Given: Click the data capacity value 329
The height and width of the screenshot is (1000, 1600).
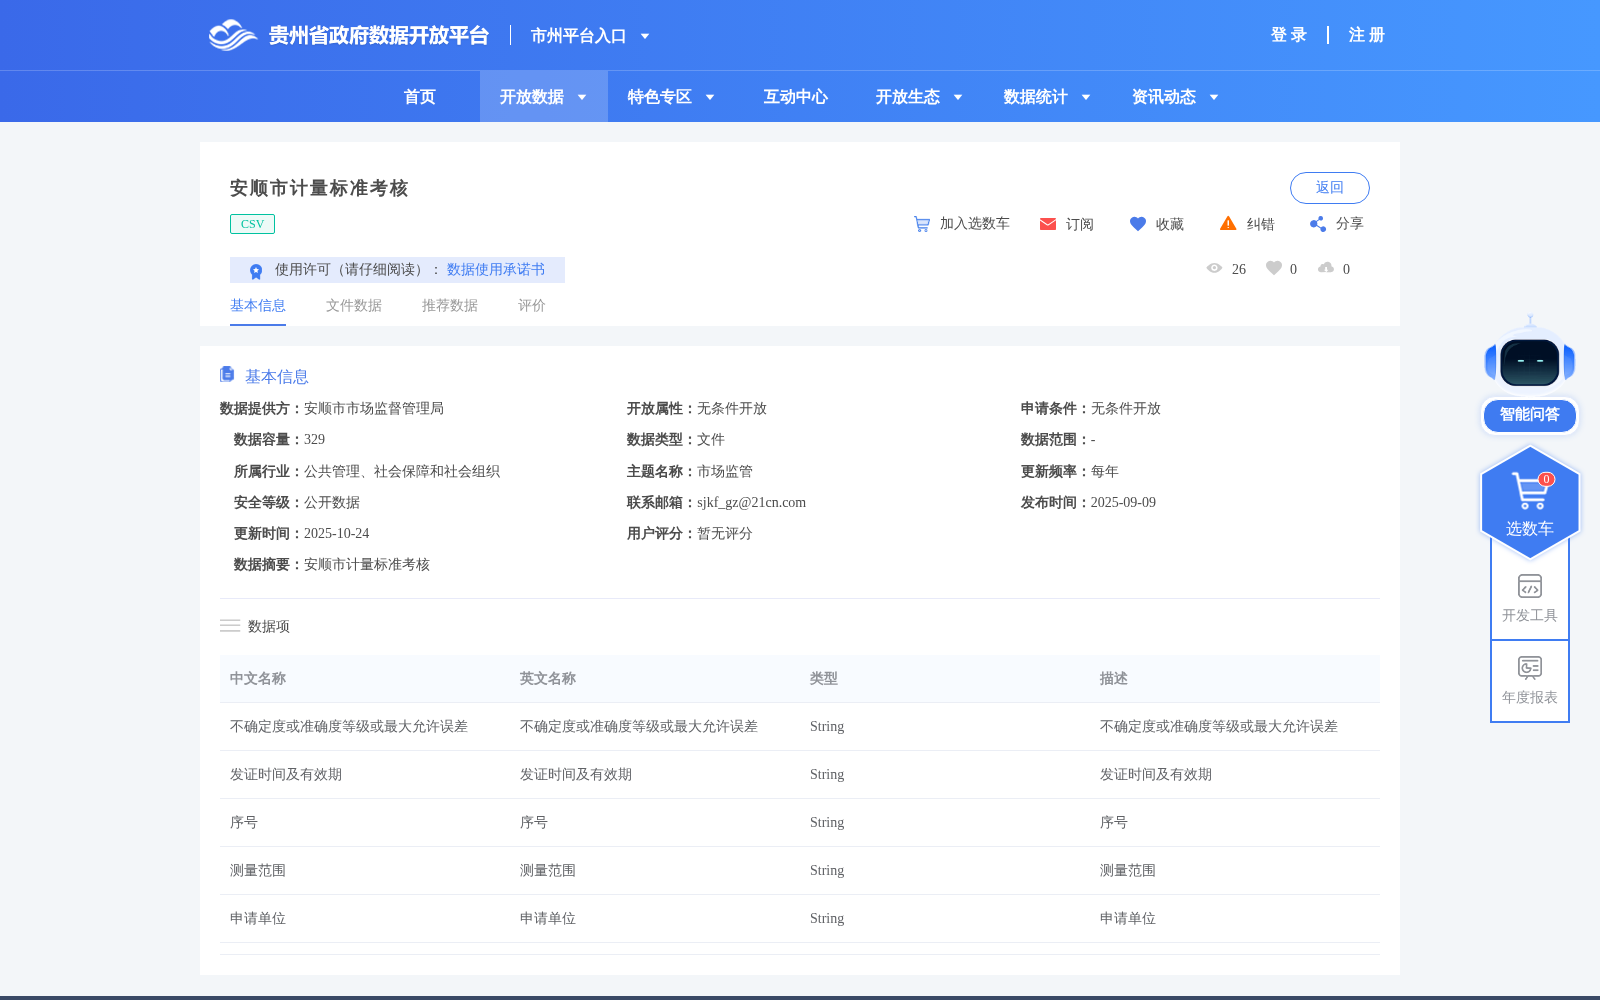Looking at the screenshot, I should 314,440.
